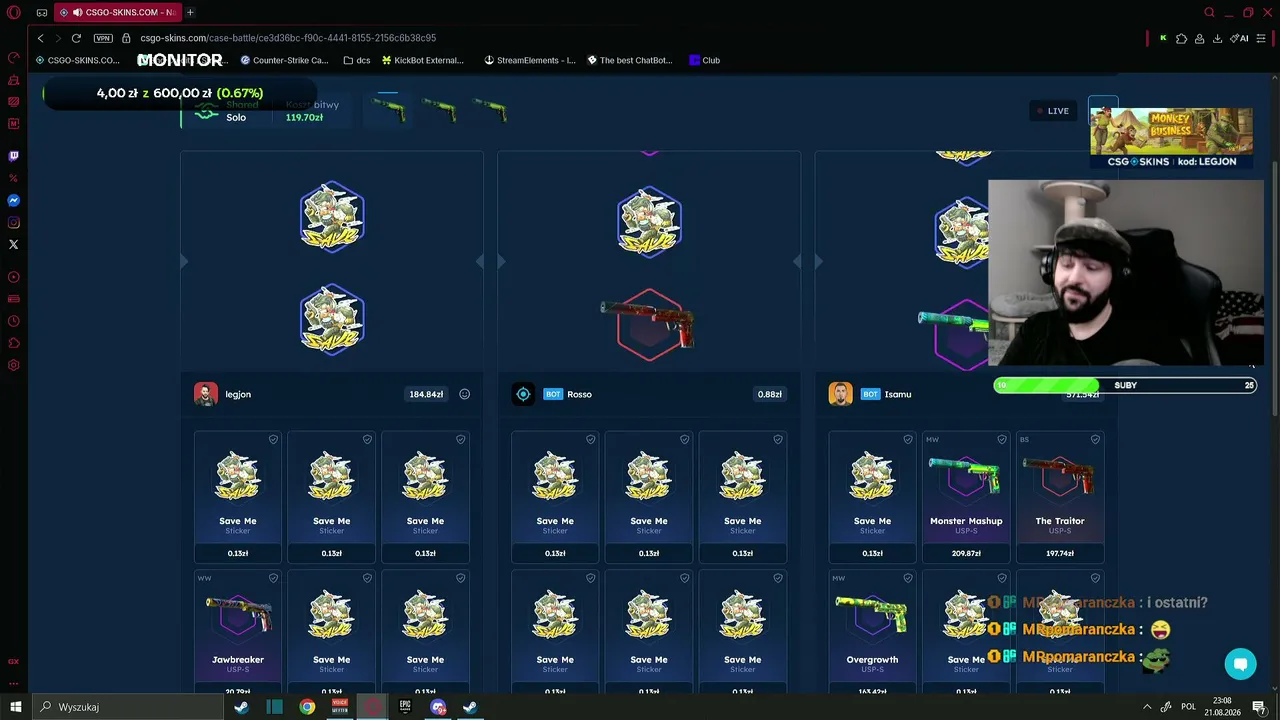Open a new browser tab
The height and width of the screenshot is (720, 1280).
(190, 13)
